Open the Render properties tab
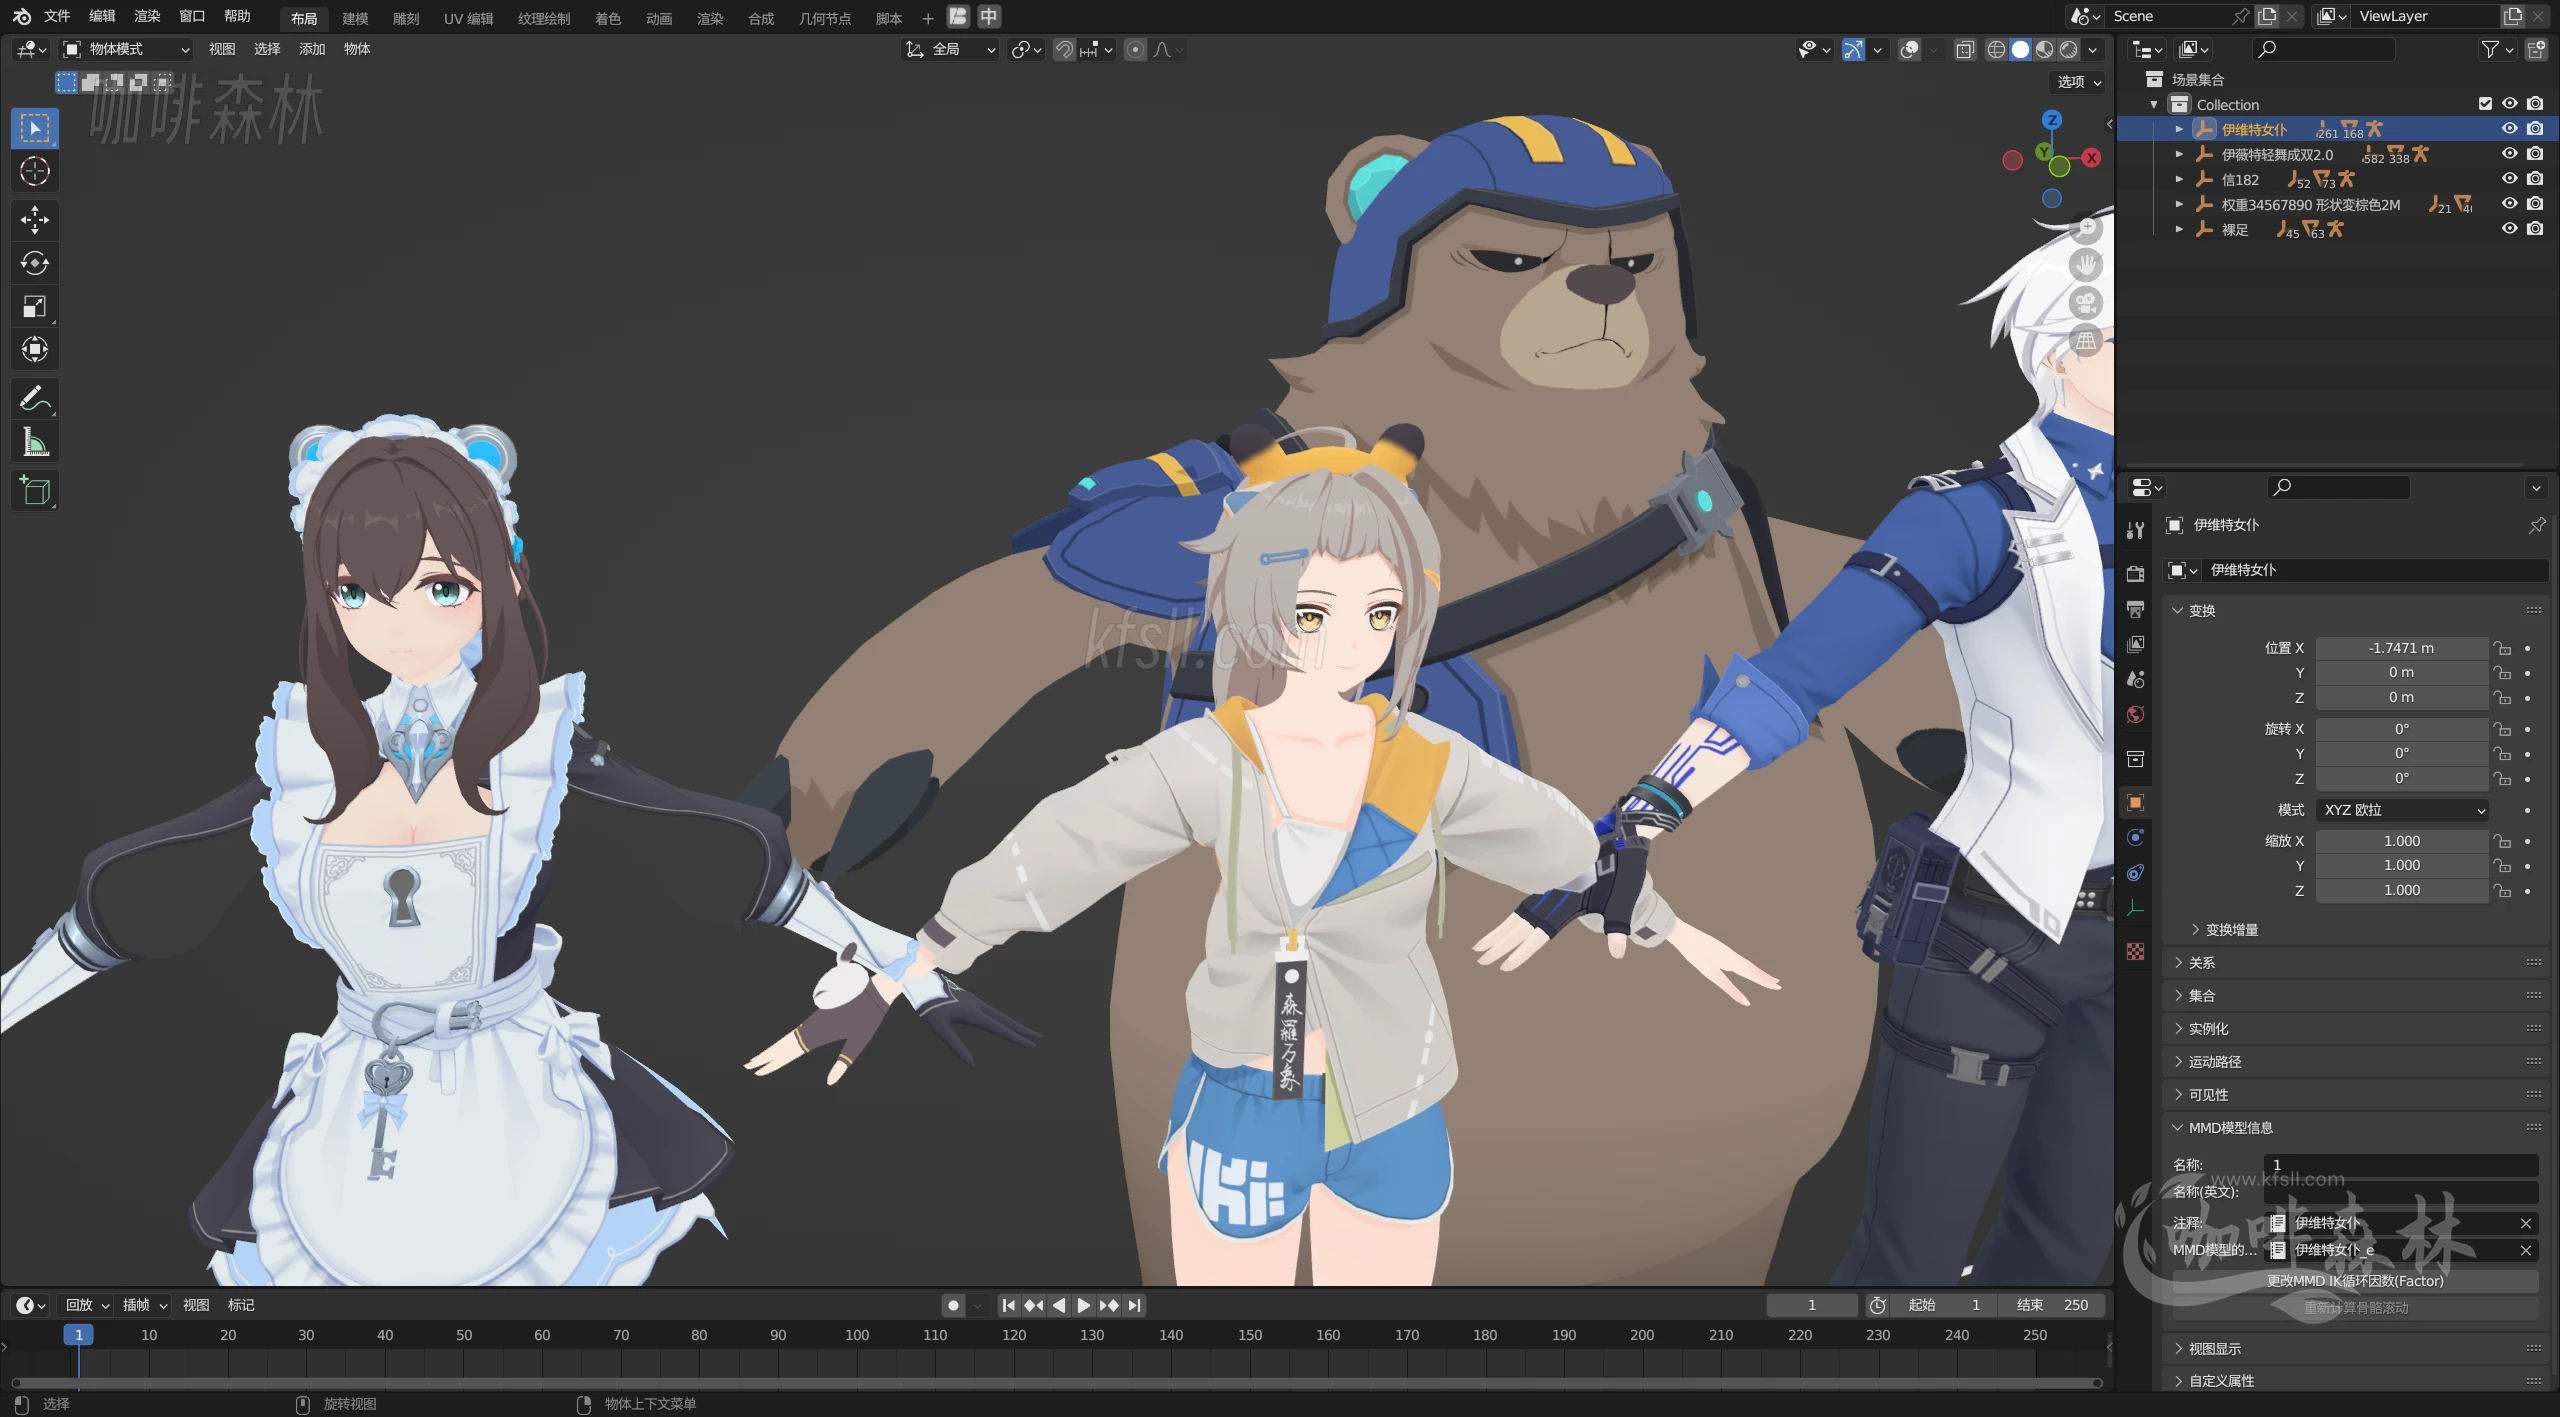 click(x=2135, y=574)
